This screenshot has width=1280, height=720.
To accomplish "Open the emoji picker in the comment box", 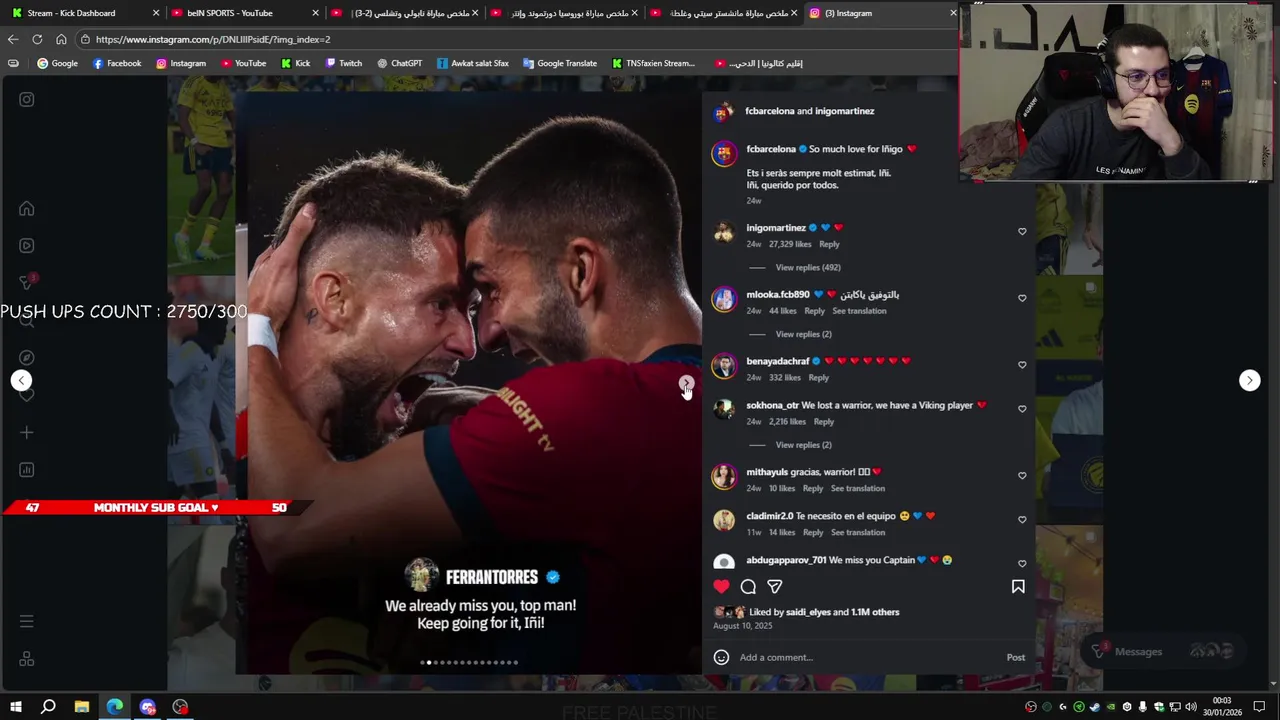I will [721, 657].
